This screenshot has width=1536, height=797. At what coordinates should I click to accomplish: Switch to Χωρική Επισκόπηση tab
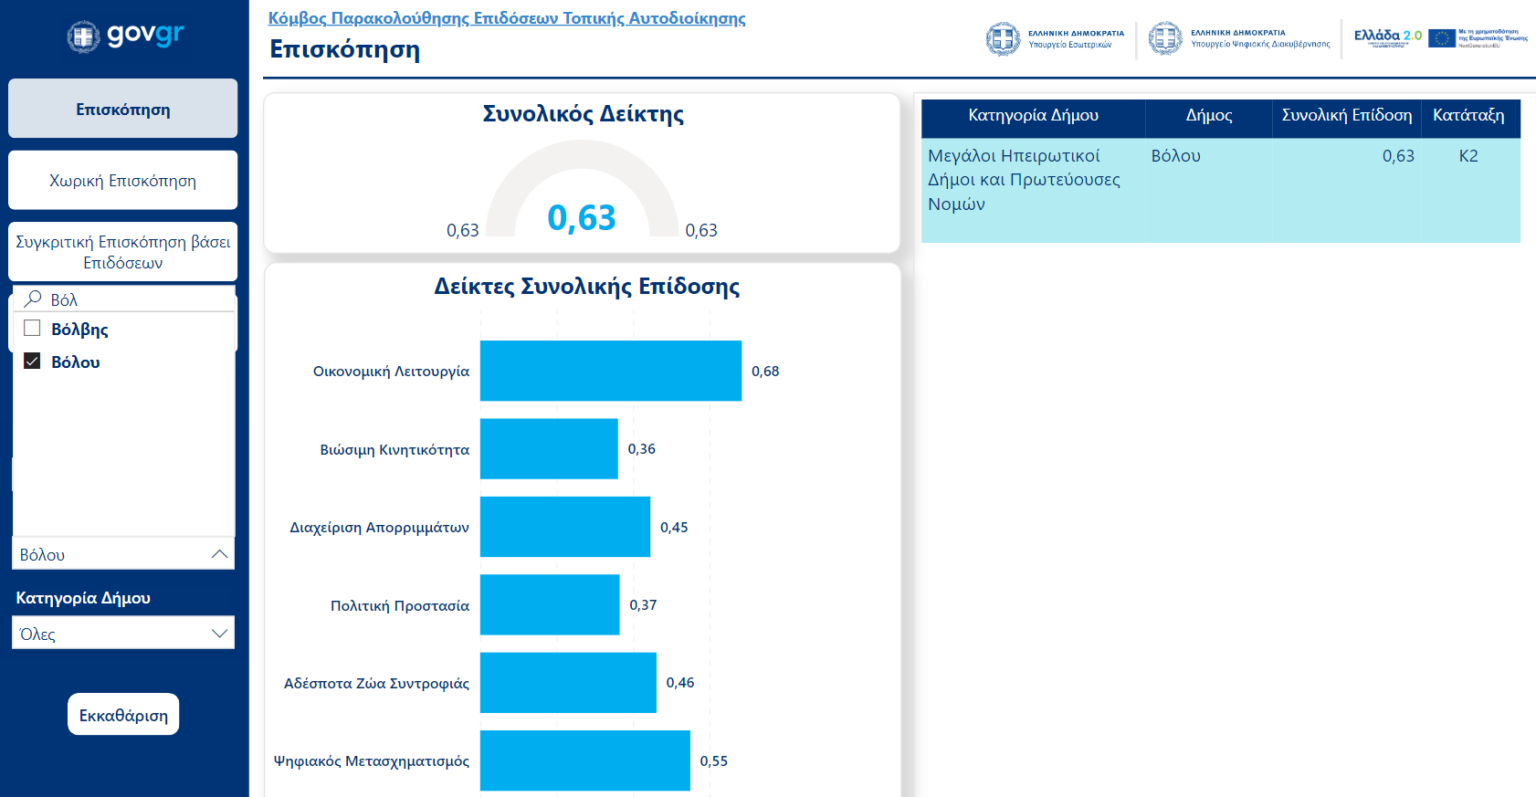click(123, 181)
